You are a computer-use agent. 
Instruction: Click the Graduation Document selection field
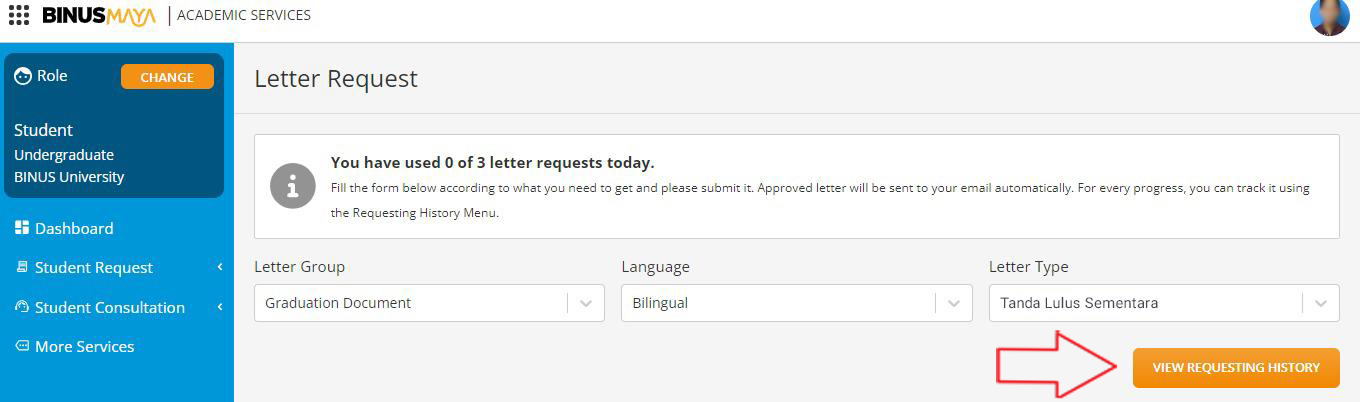pos(410,303)
